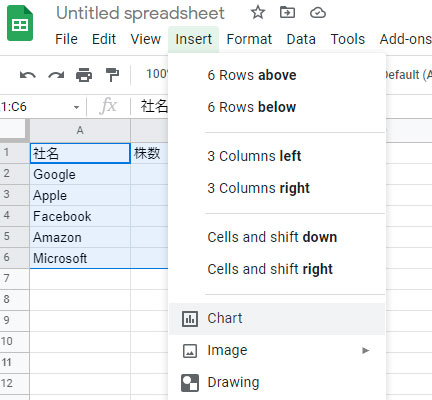
Task: Check the cloud save status icon
Action: click(x=318, y=13)
